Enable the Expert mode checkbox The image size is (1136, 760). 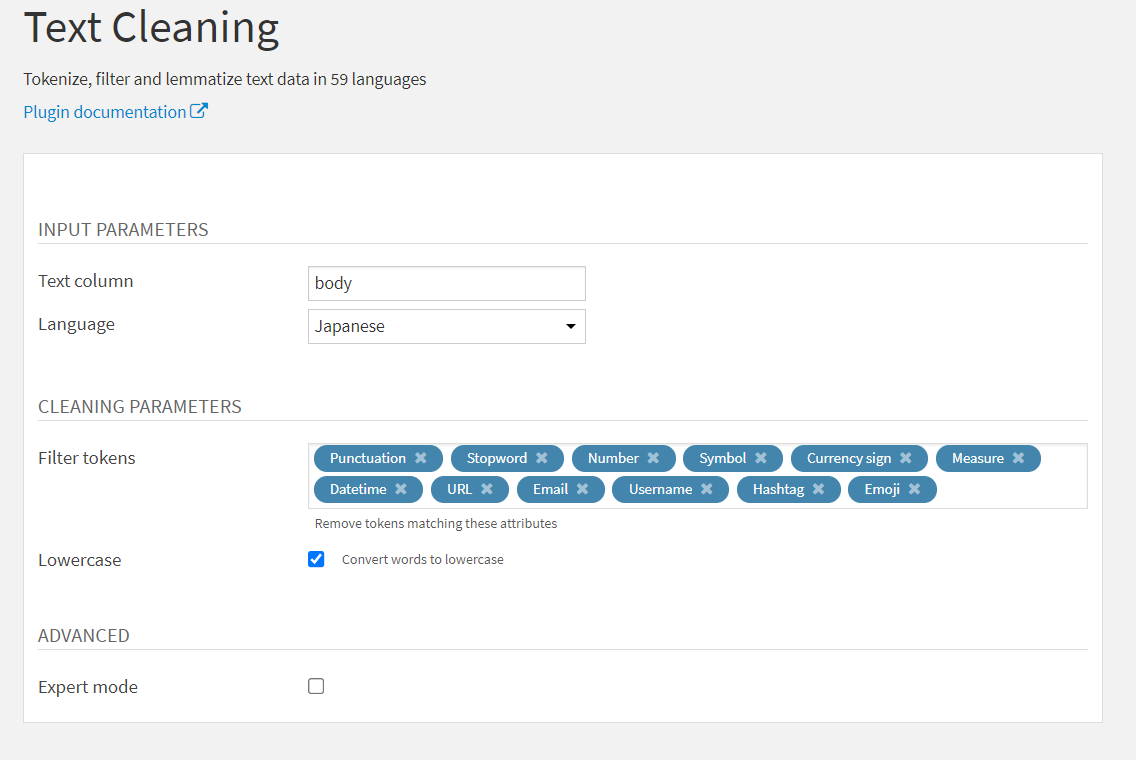click(316, 686)
